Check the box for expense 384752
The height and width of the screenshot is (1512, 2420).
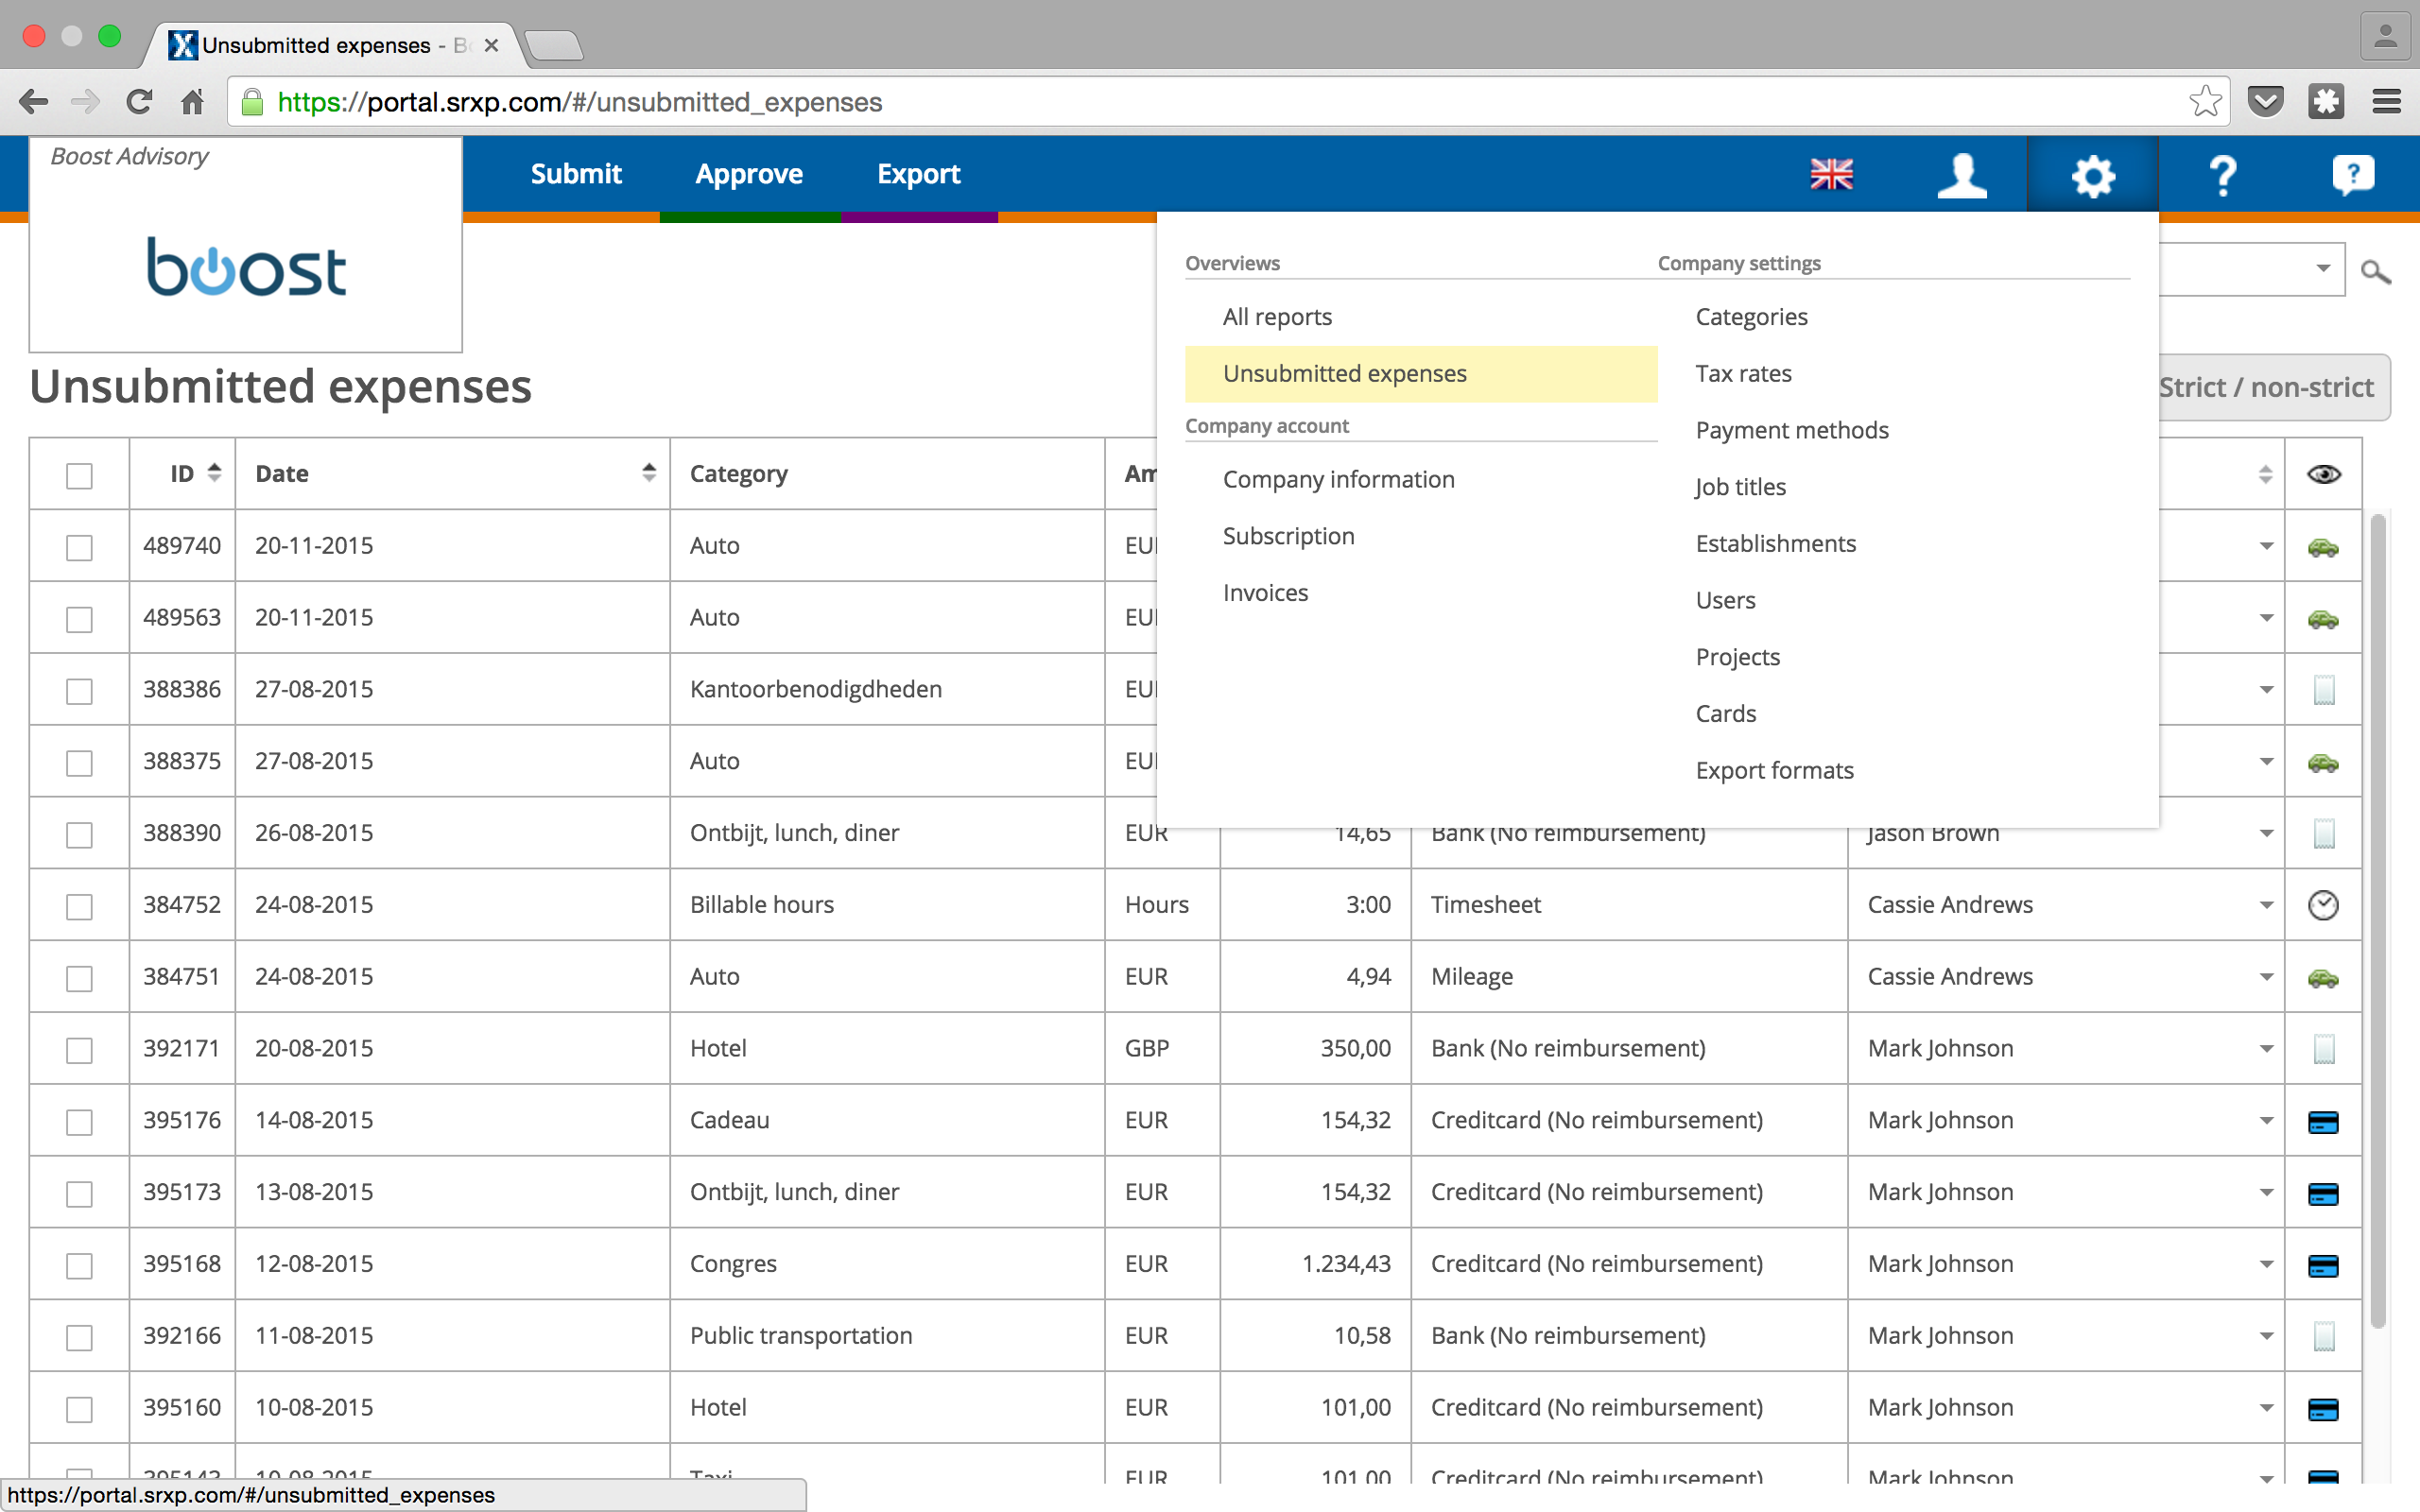click(x=79, y=906)
